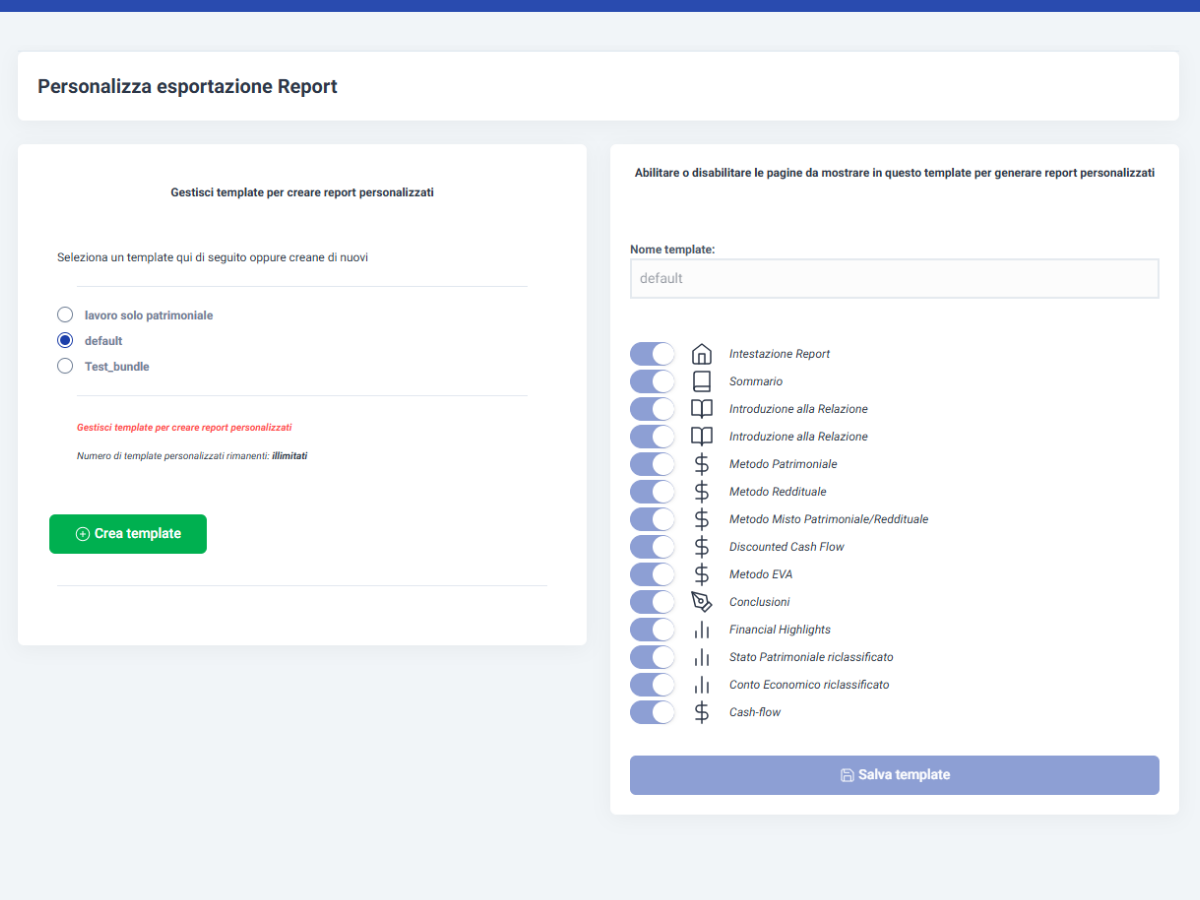Disable the Discounted Cash Flow toggle
1200x900 pixels.
653,547
